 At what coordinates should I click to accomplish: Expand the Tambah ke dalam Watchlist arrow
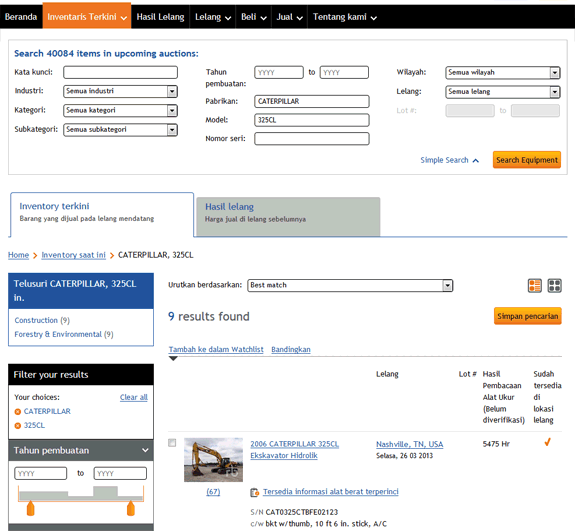[173, 359]
